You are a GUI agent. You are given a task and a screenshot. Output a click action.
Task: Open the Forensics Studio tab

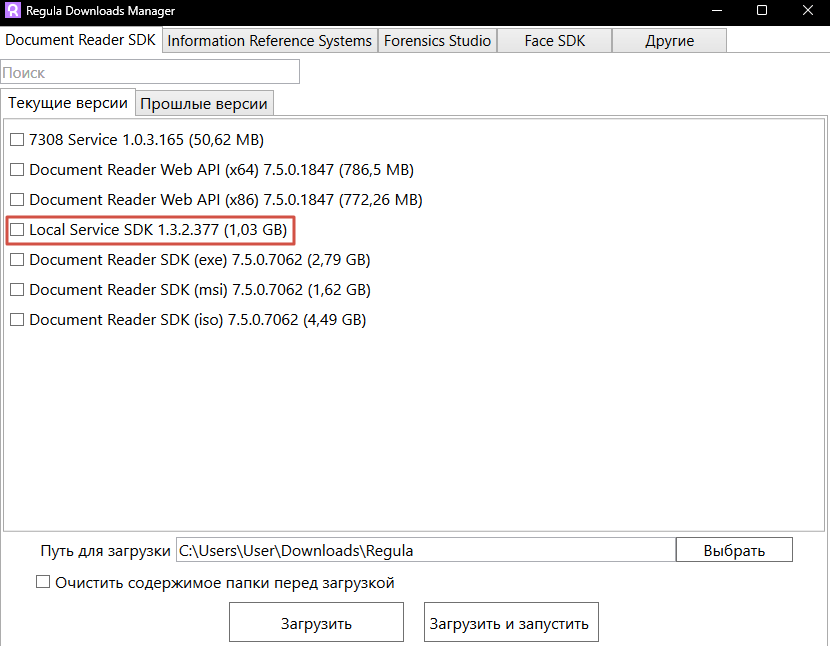point(437,41)
